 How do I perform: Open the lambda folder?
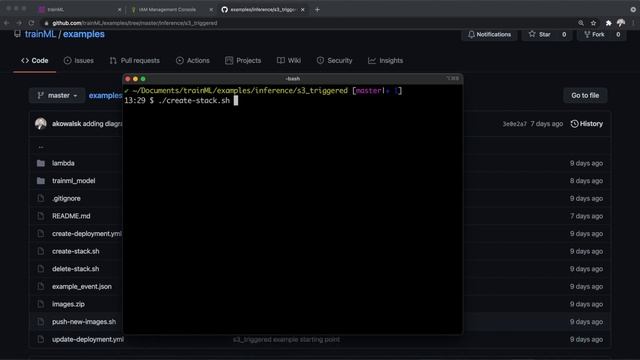pyautogui.click(x=63, y=163)
